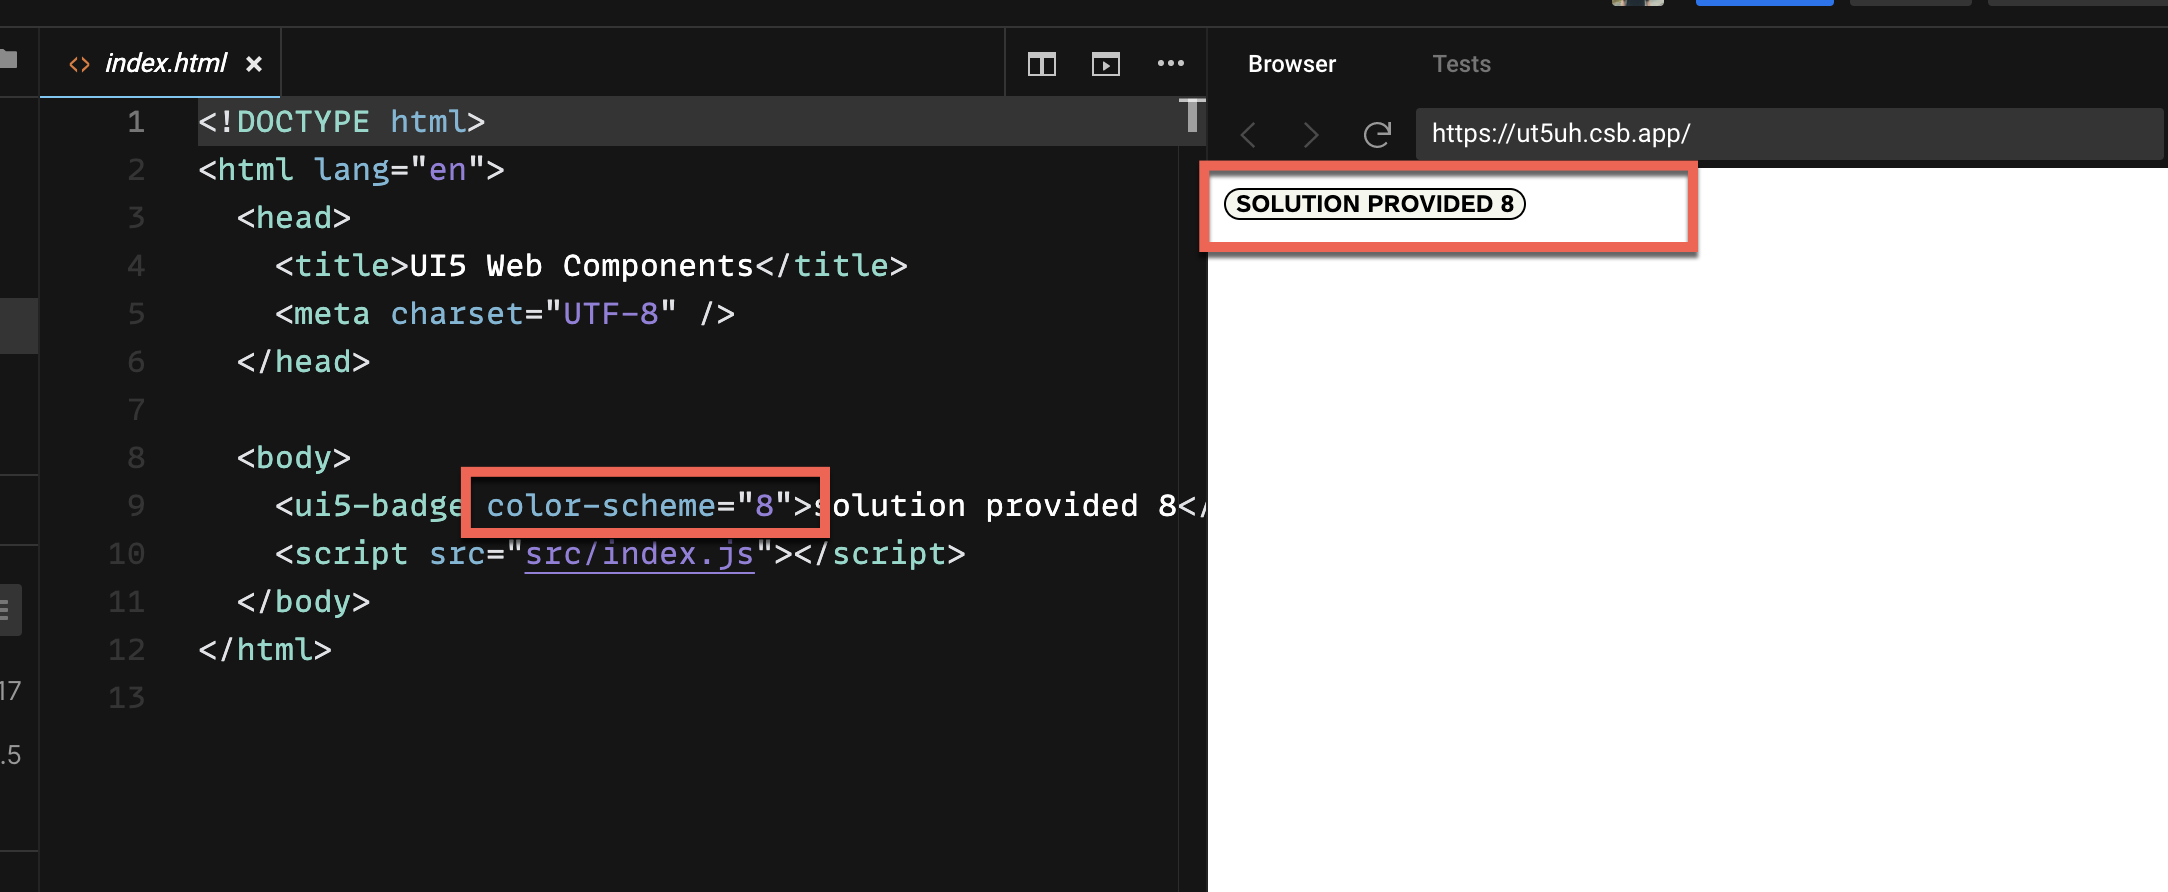
Task: Click the UI5 Web Components title text
Action: pos(581,266)
